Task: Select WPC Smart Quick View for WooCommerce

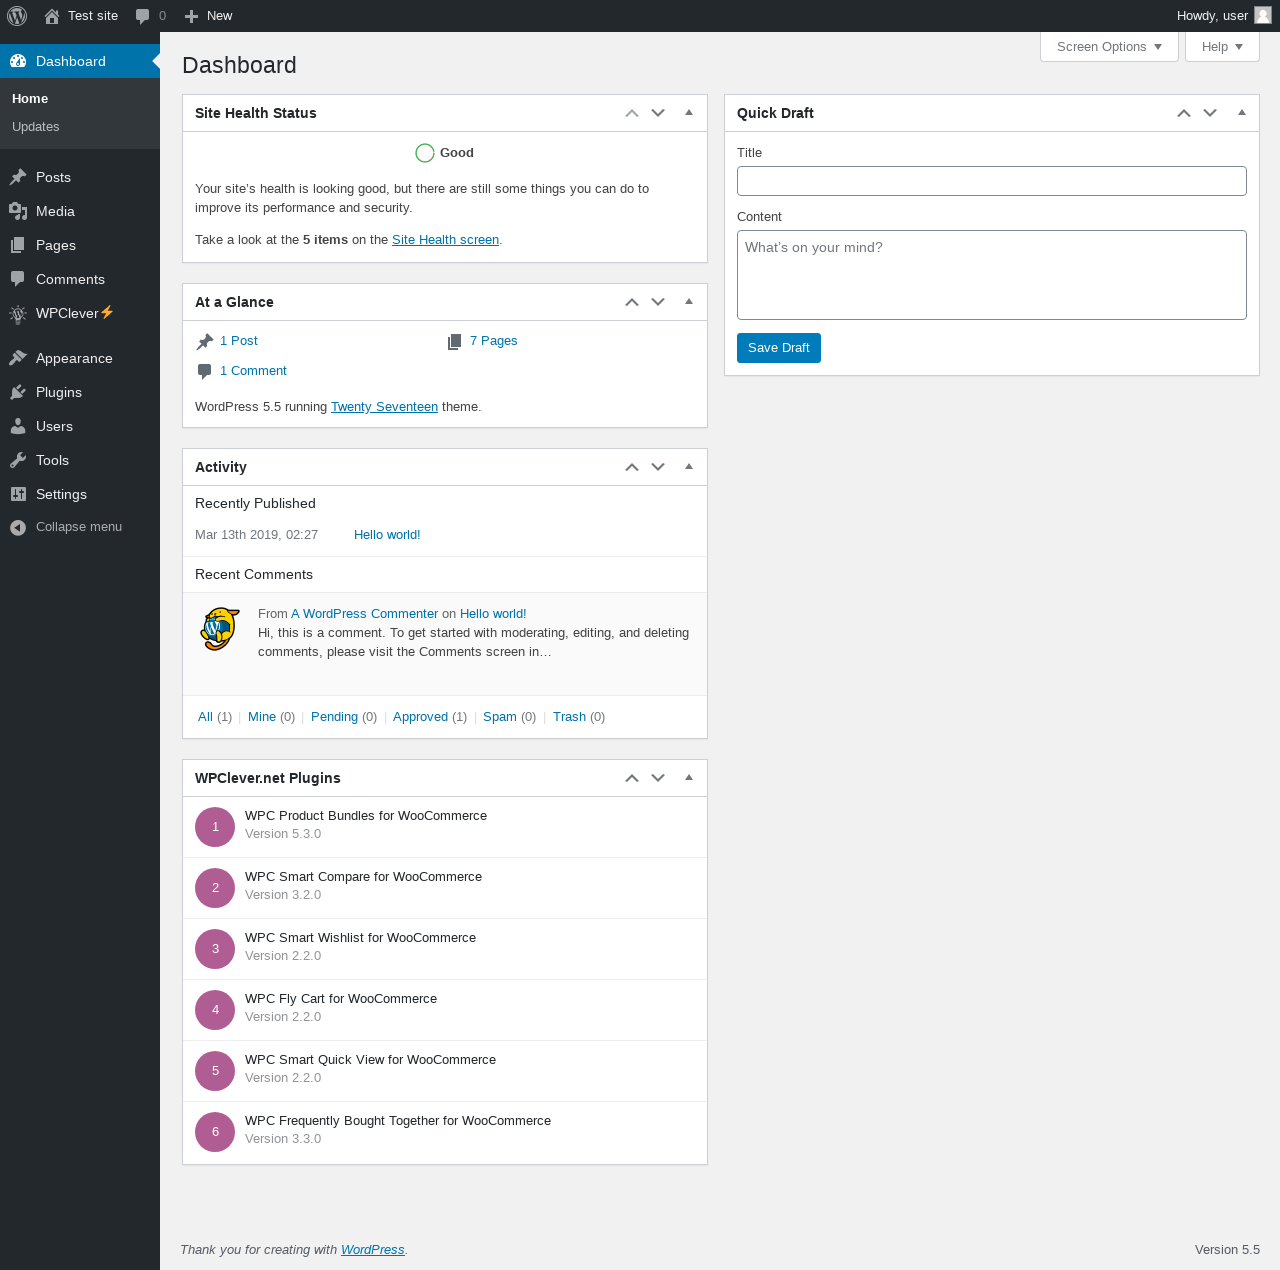Action: point(370,1060)
